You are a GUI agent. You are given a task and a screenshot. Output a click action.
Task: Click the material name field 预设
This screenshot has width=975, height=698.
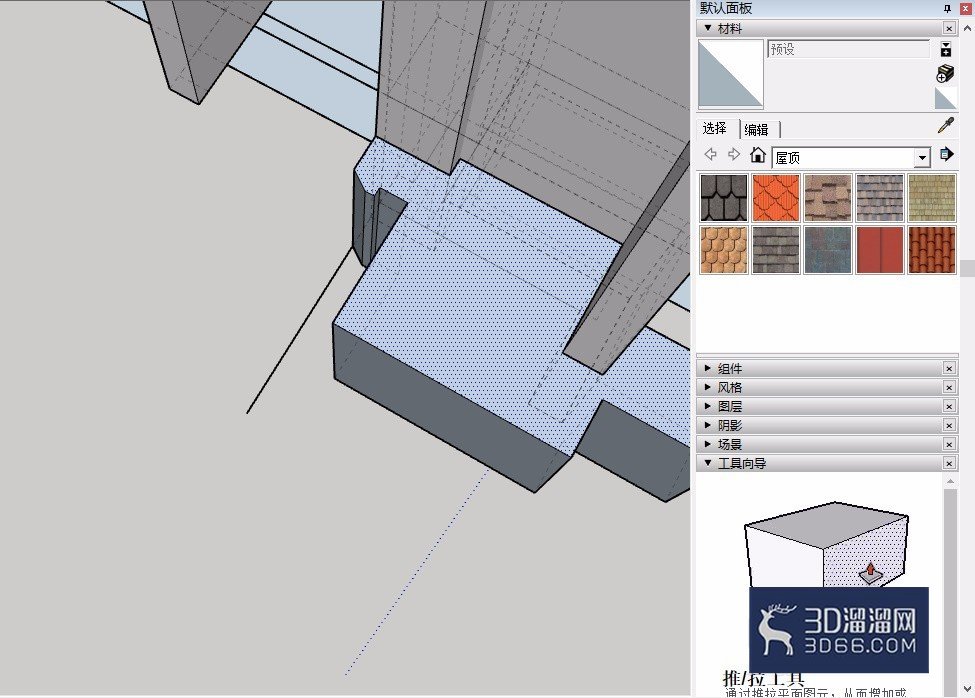tap(849, 49)
